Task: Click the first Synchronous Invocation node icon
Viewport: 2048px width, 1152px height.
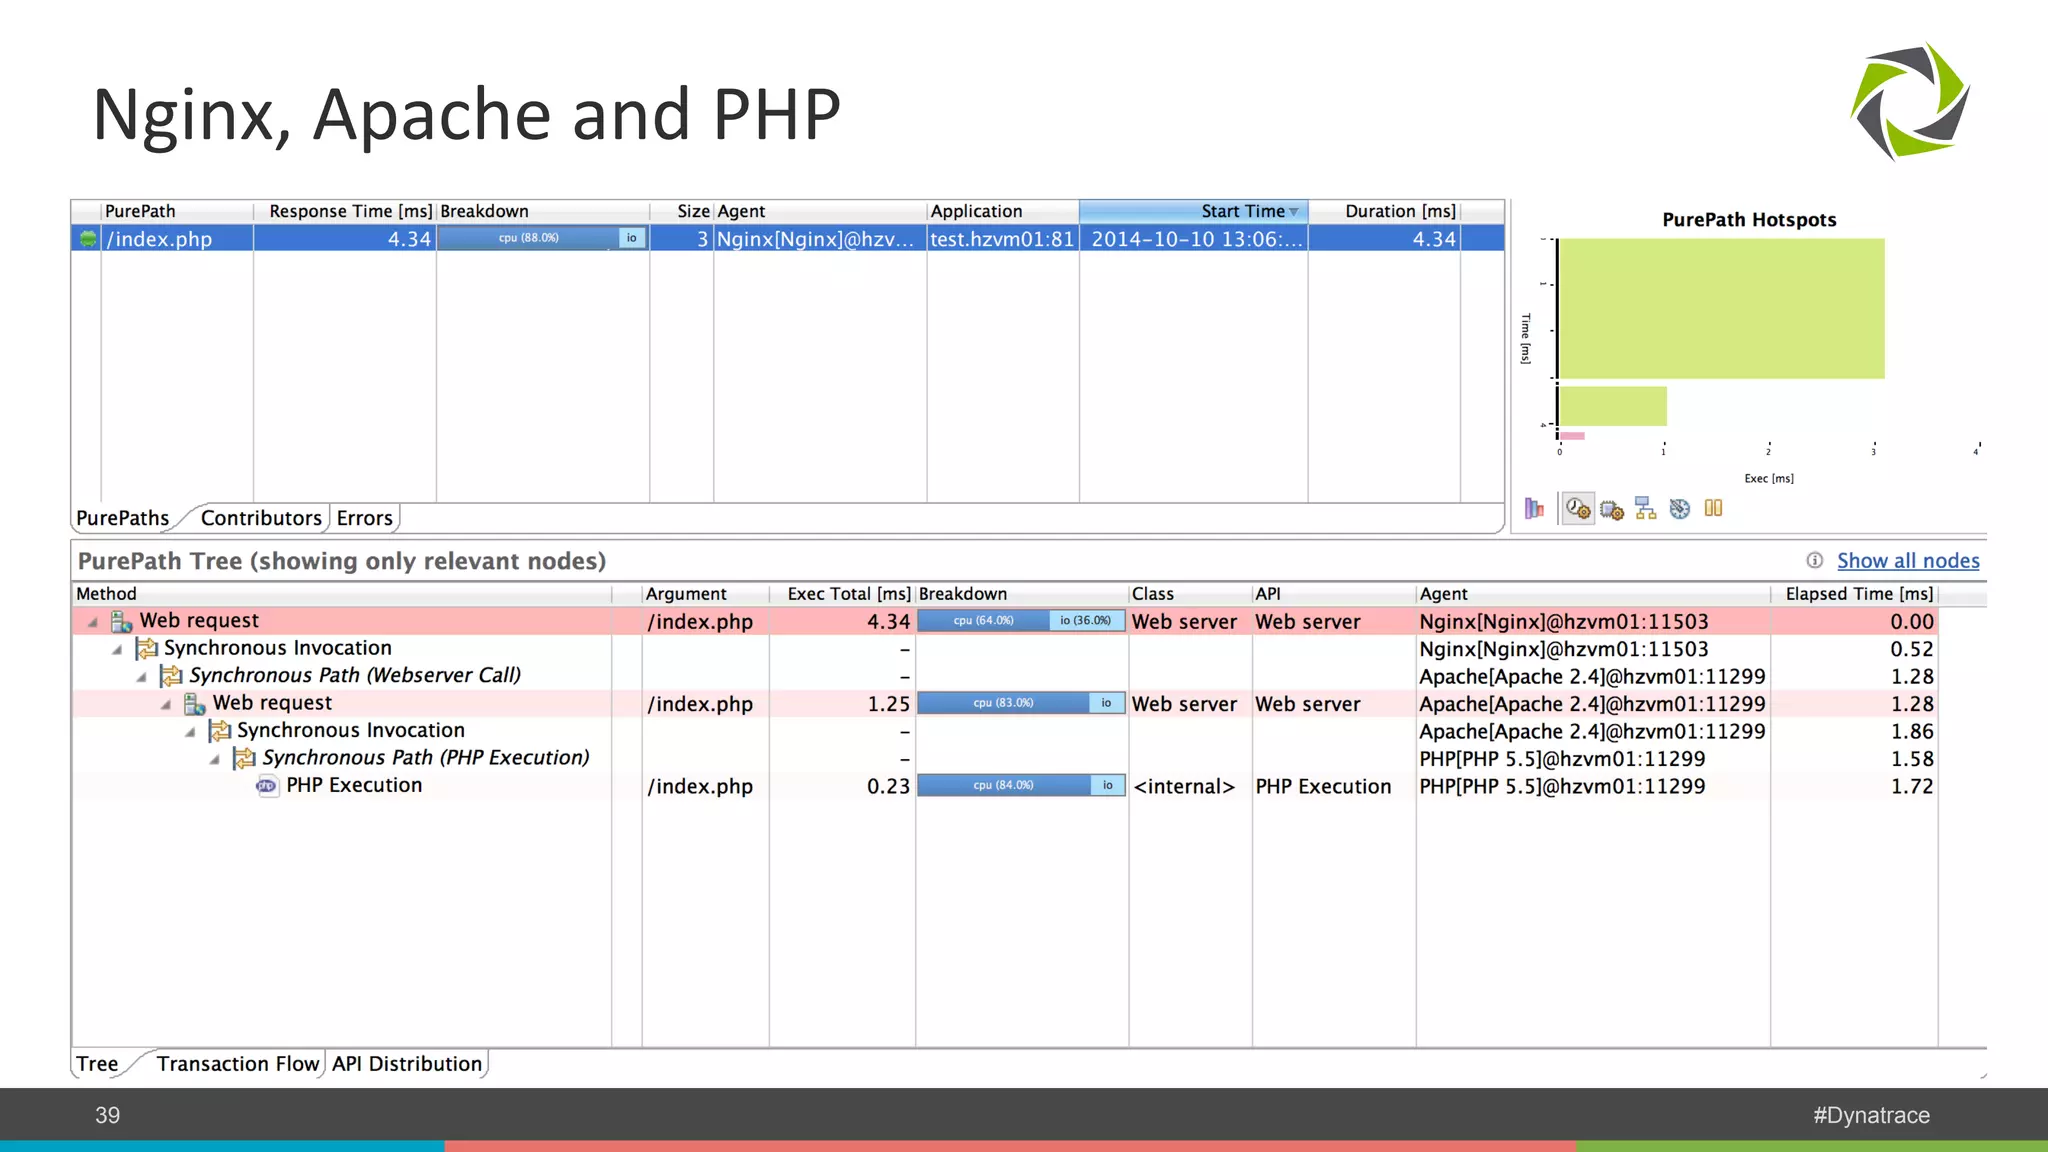Action: (147, 648)
